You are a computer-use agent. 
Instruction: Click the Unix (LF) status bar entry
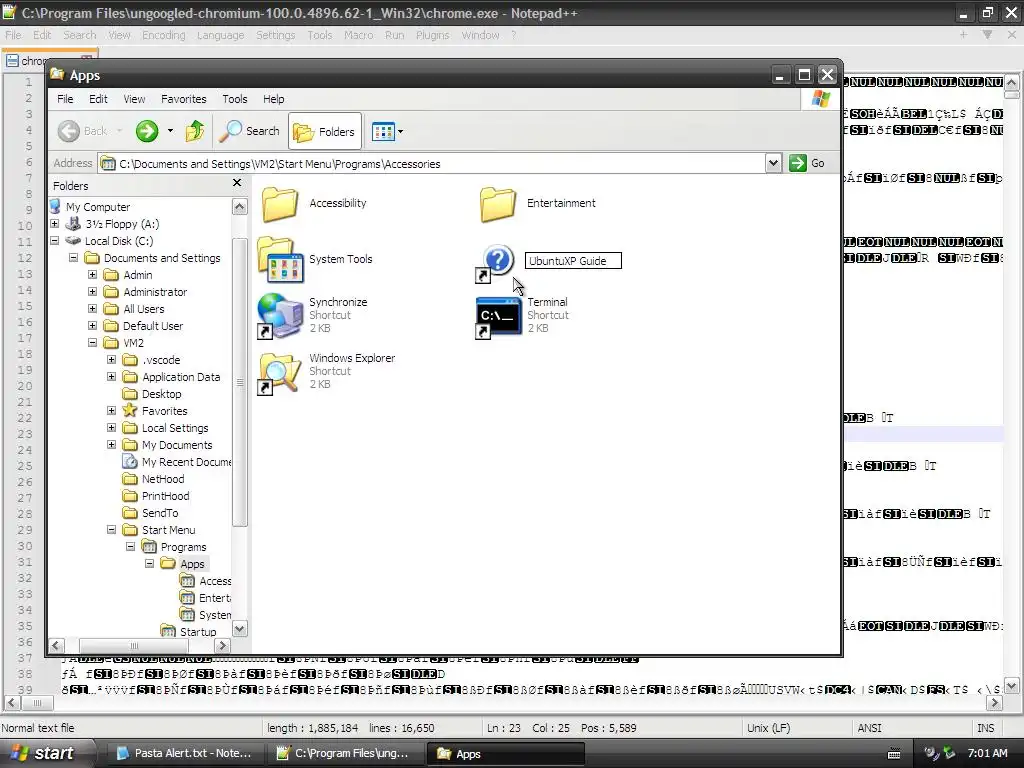click(x=769, y=728)
